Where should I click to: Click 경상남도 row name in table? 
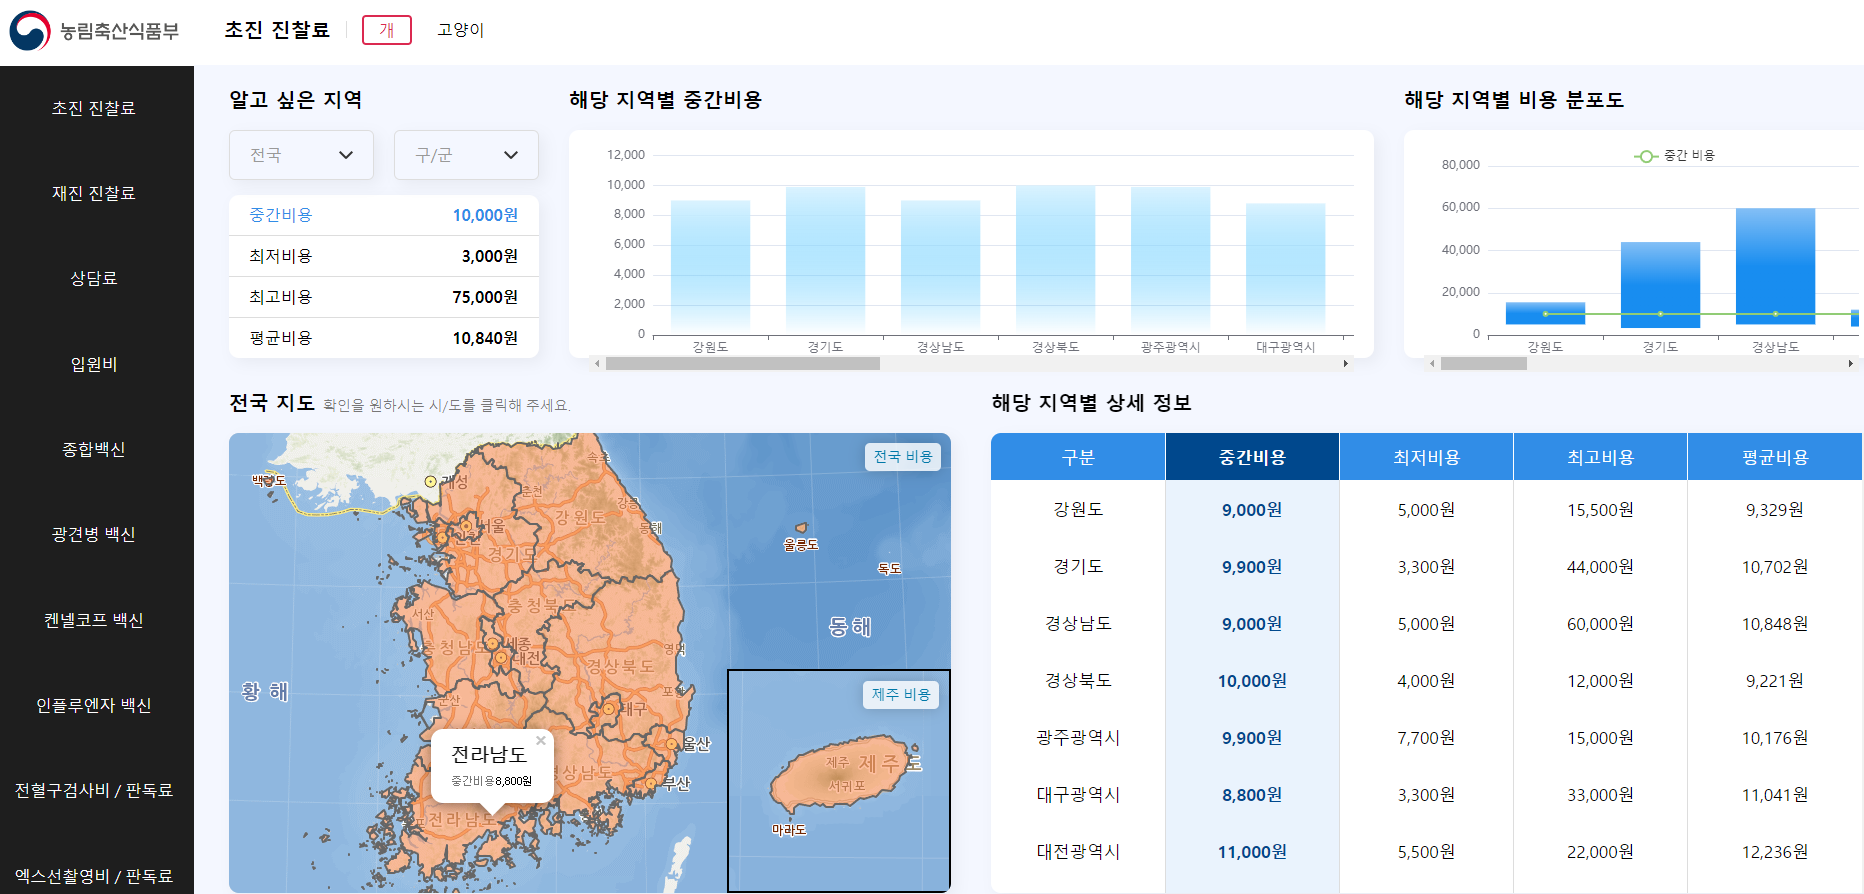pos(1078,623)
